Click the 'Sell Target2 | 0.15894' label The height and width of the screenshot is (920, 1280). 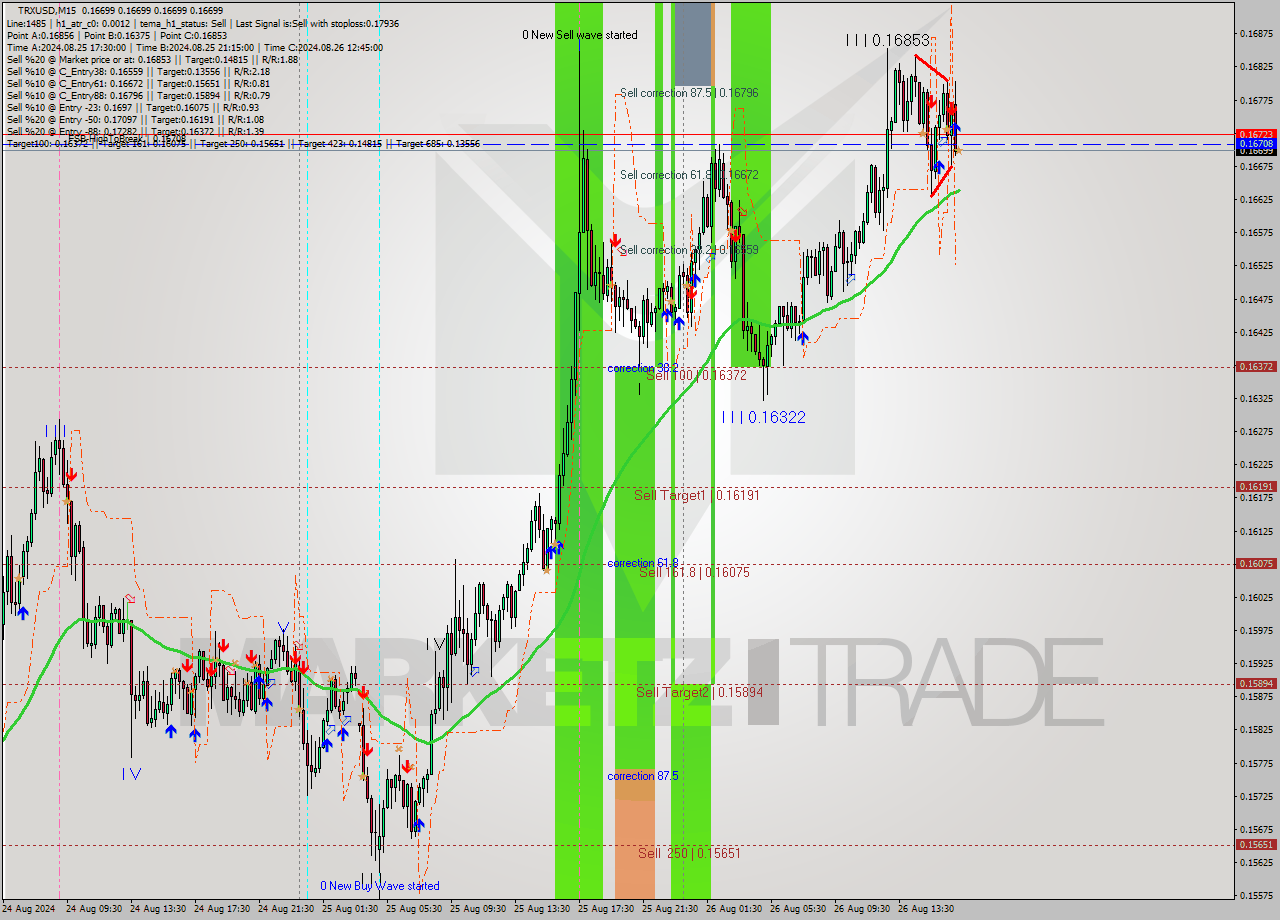tap(700, 692)
